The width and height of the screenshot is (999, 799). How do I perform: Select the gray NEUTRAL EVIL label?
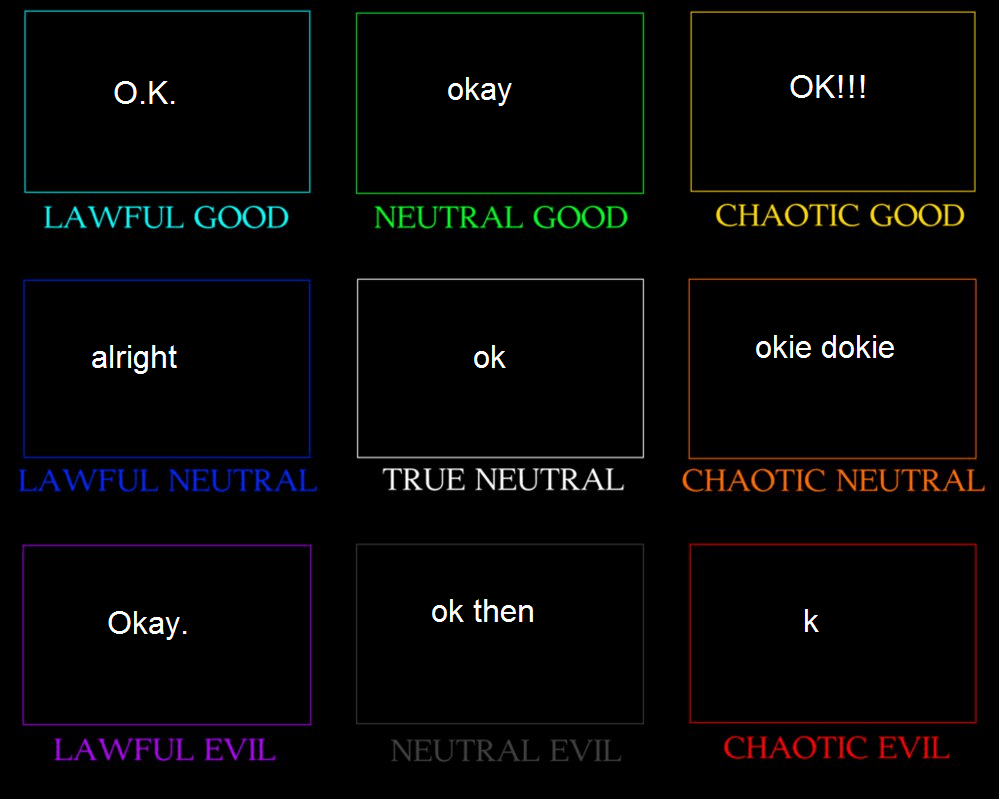pyautogui.click(x=505, y=750)
